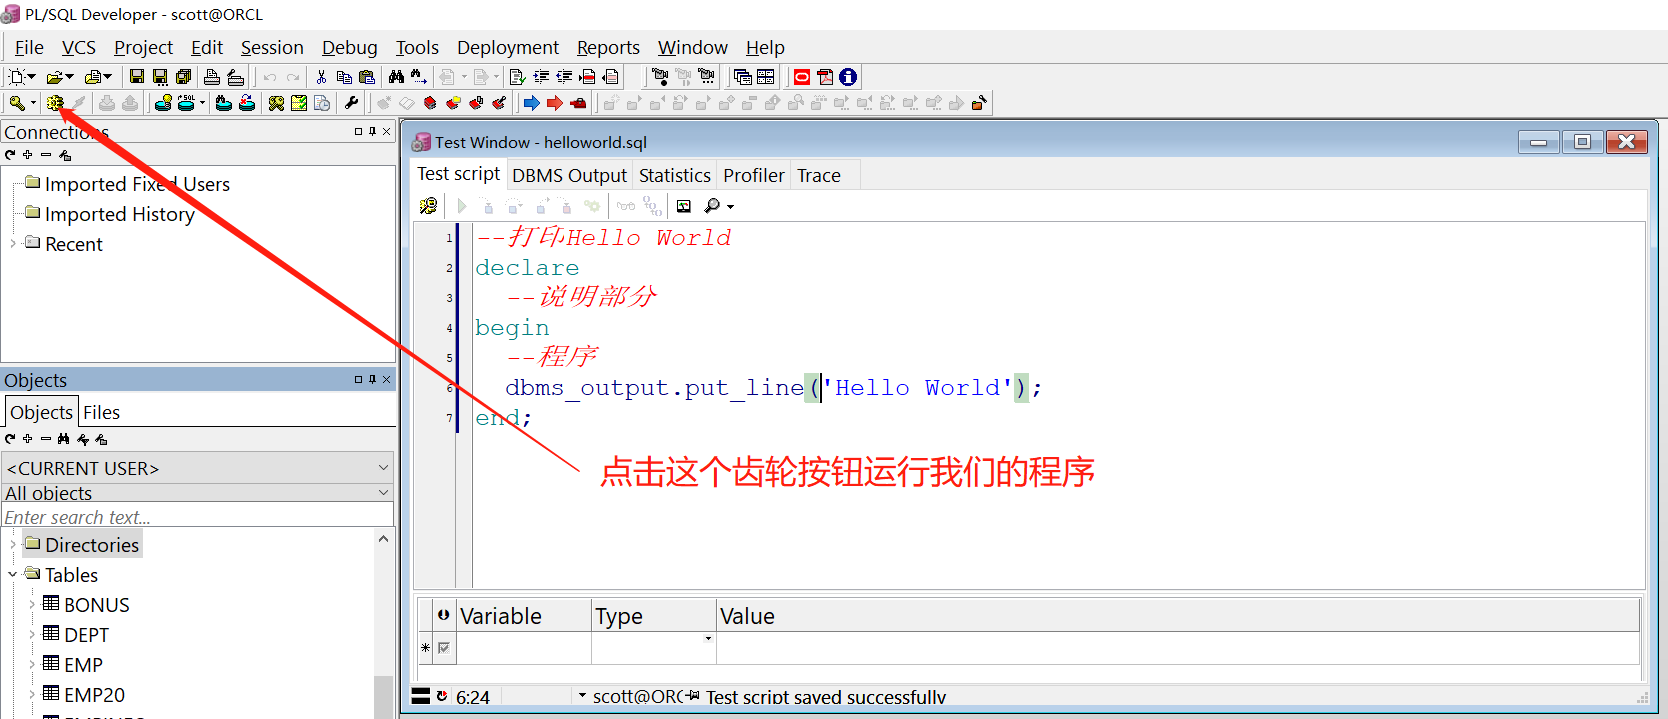Click the Enter search text field

[198, 517]
